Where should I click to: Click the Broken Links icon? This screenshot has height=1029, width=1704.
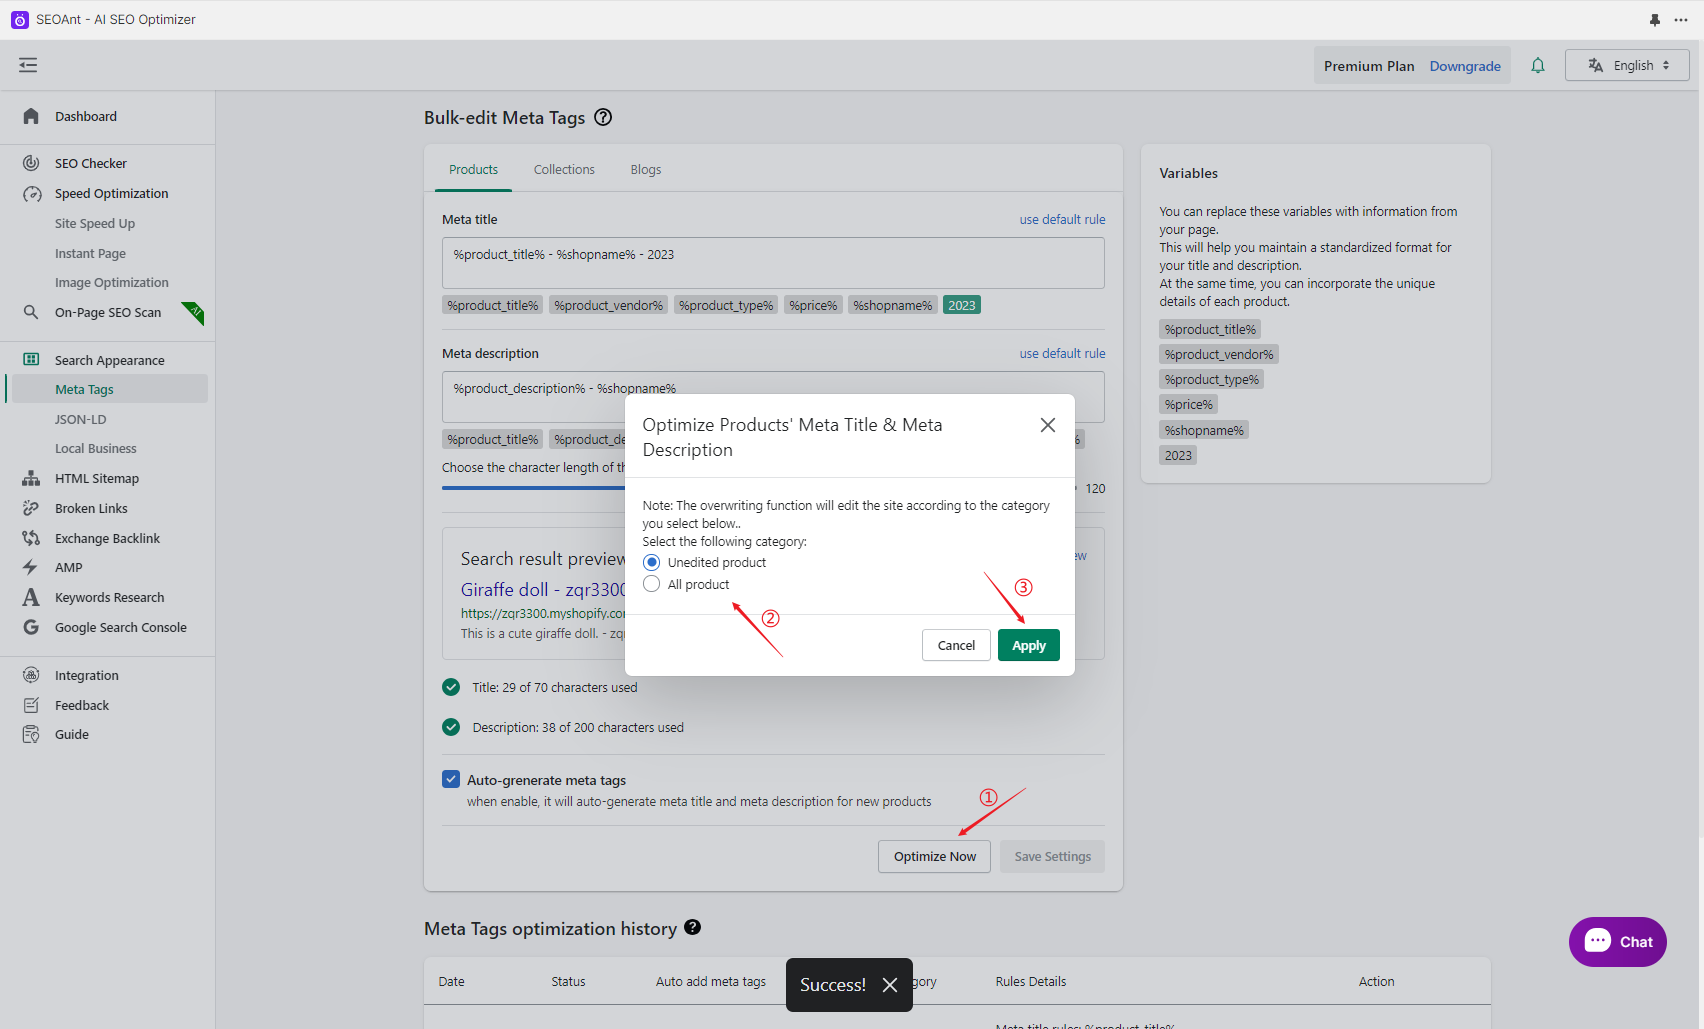coord(31,508)
